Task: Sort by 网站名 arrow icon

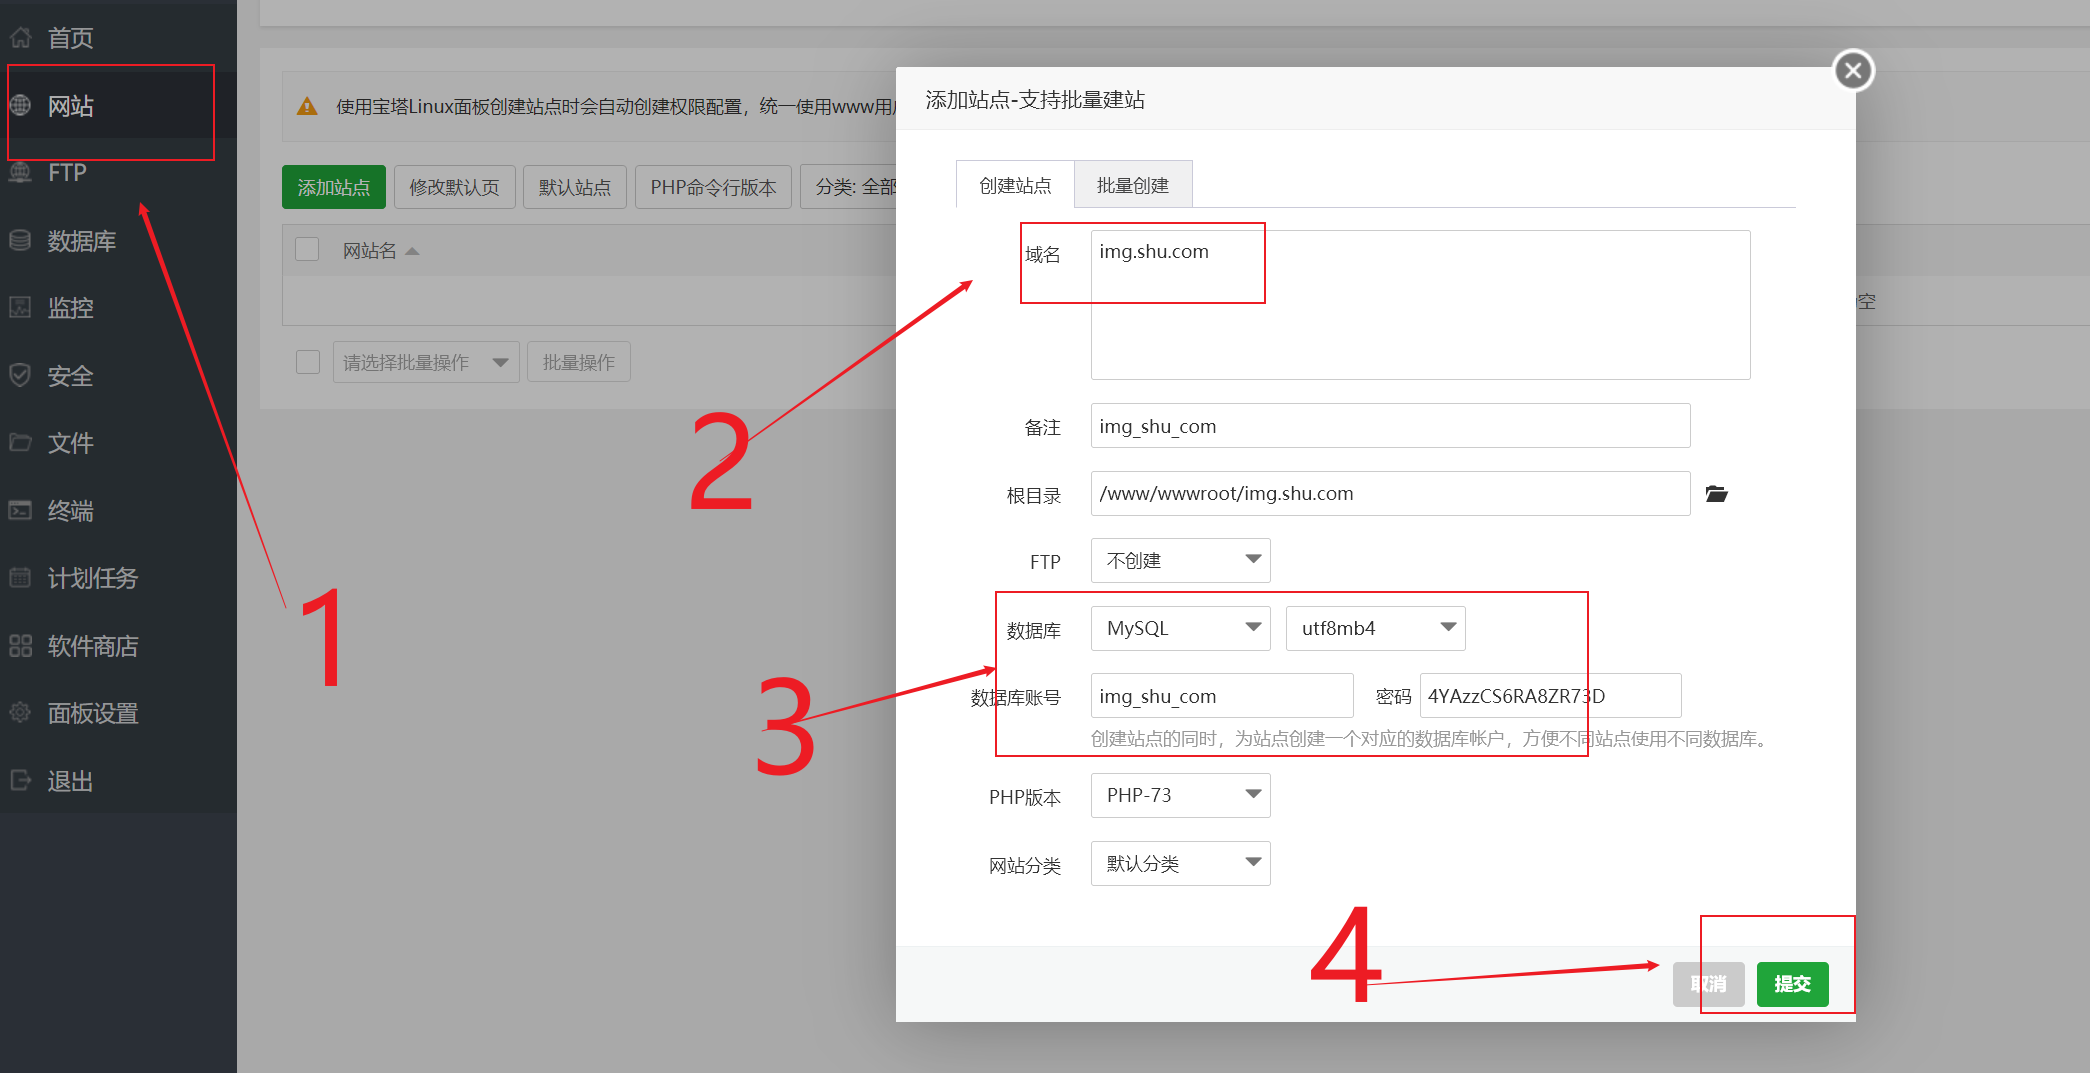Action: [412, 251]
